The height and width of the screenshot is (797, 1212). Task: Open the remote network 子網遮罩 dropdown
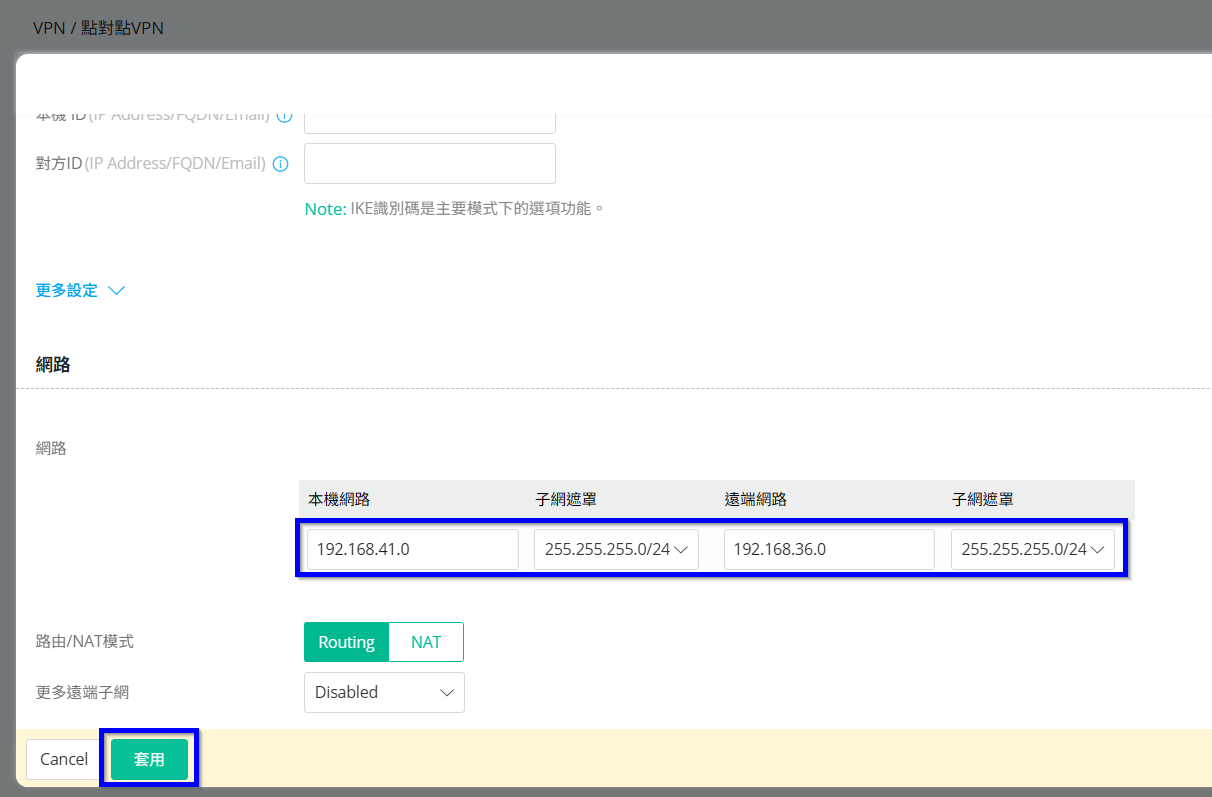click(x=1032, y=549)
